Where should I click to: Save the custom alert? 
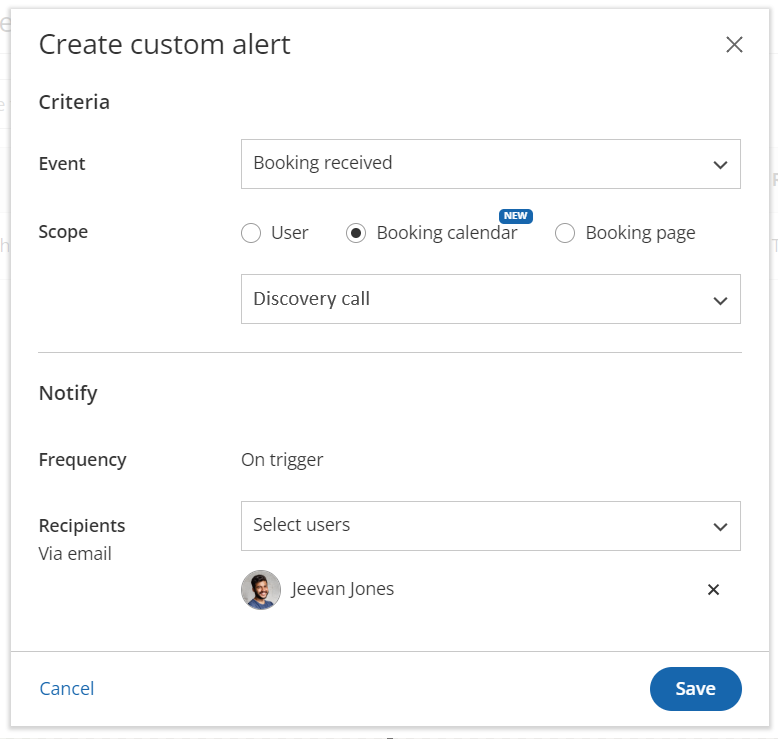695,689
